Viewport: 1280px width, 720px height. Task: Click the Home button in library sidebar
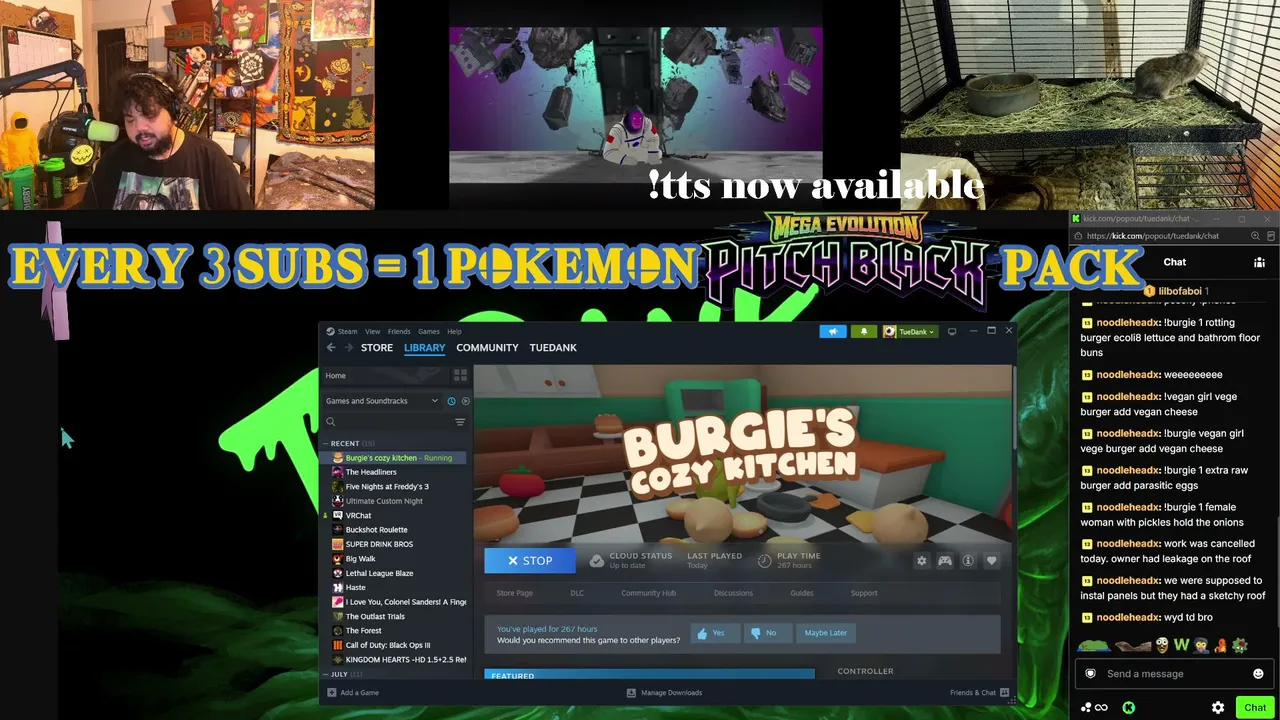coord(384,376)
